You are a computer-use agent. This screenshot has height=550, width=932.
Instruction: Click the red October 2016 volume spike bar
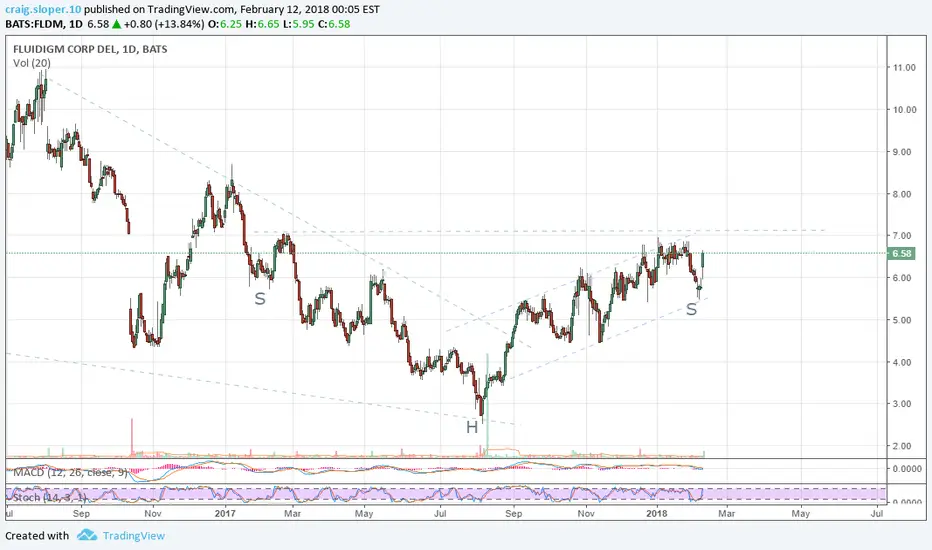132,438
